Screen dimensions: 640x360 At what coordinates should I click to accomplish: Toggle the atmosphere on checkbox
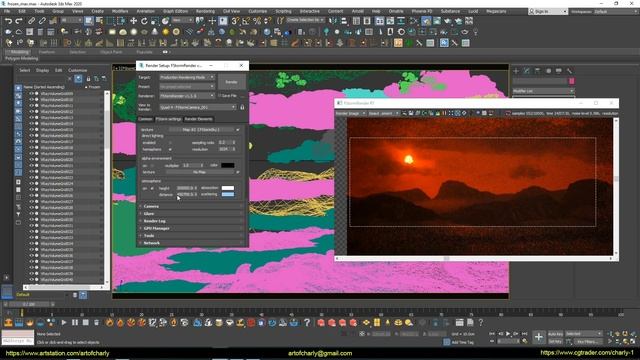click(152, 189)
